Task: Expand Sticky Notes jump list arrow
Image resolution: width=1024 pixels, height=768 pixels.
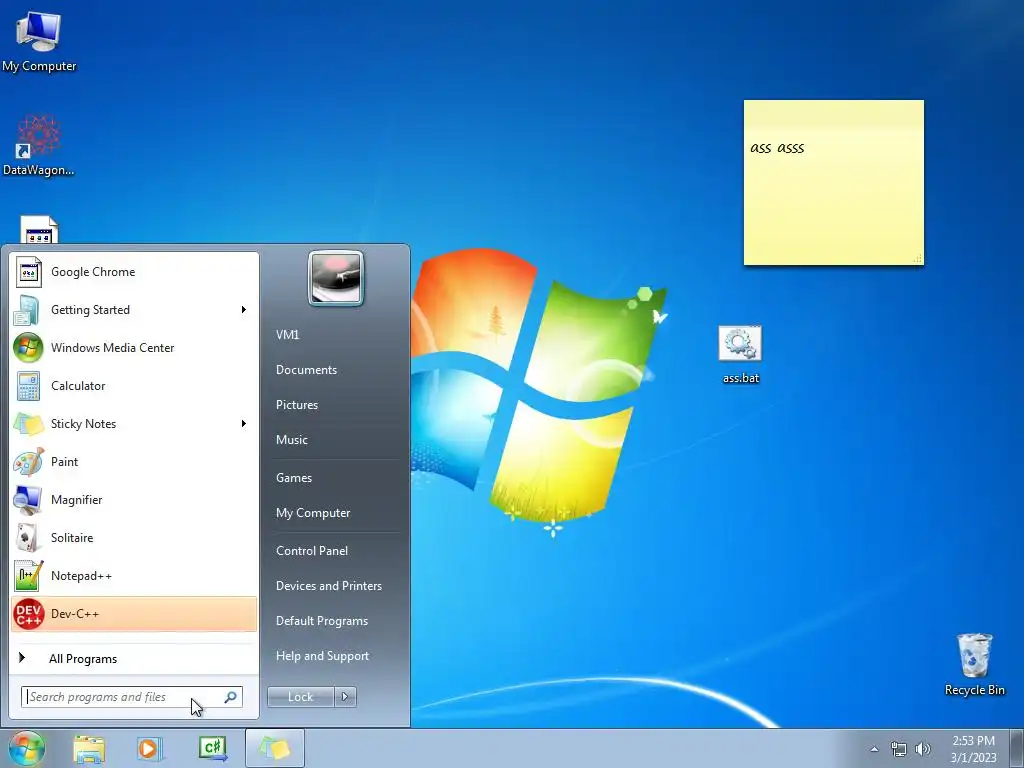Action: 244,424
